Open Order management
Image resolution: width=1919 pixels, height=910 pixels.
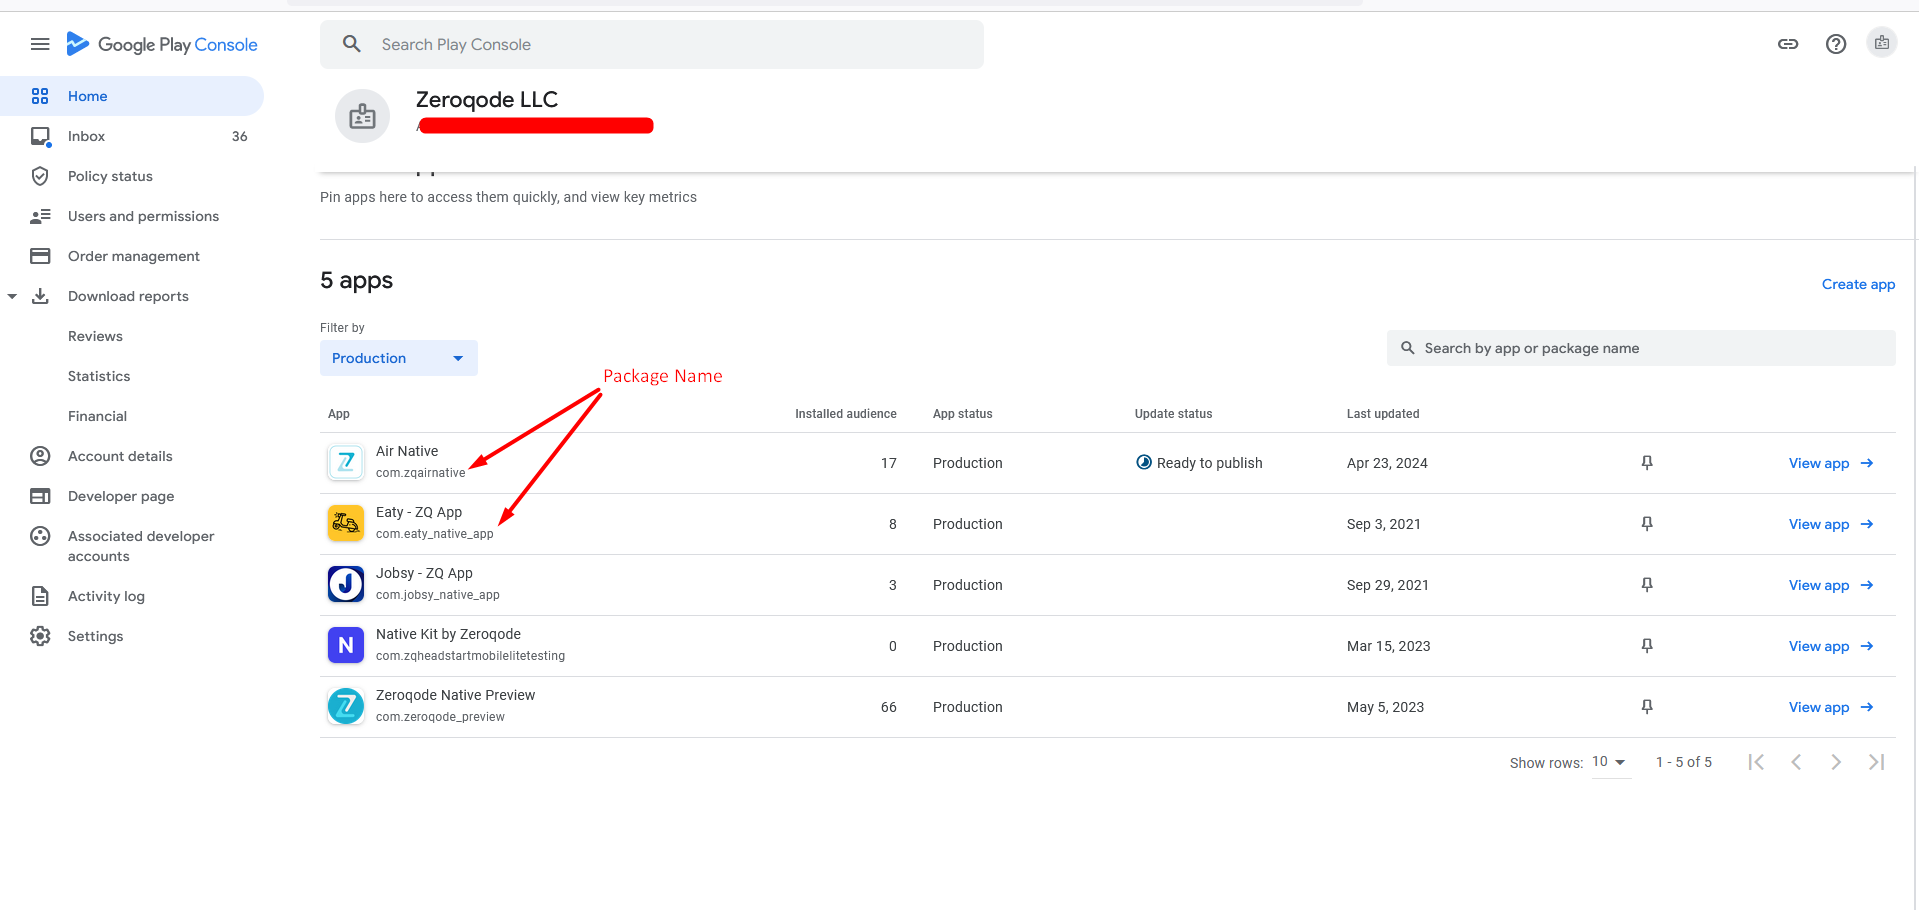pos(132,256)
